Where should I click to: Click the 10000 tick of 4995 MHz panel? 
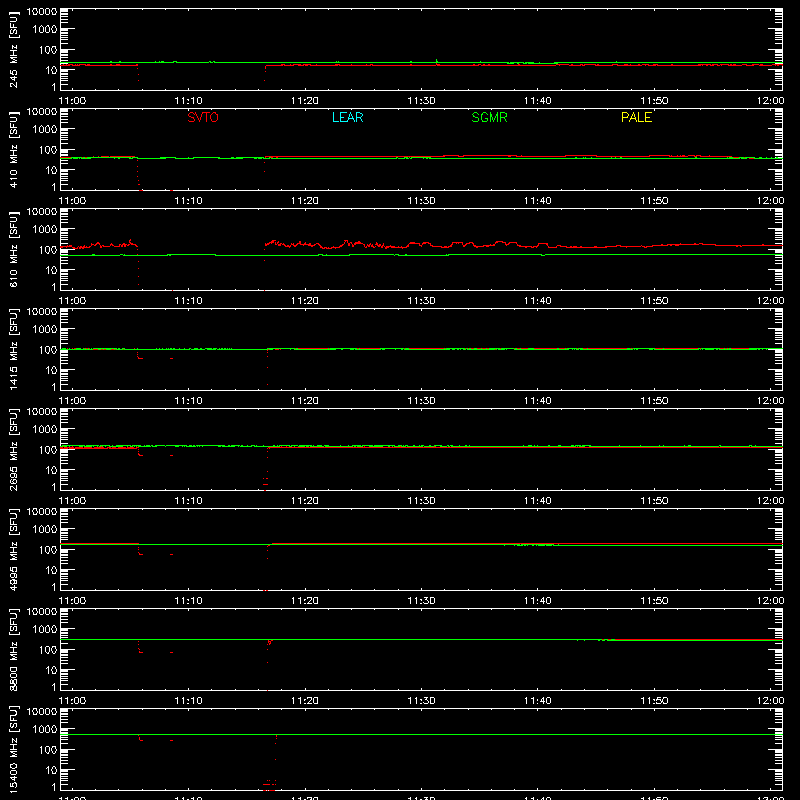click(x=42, y=512)
